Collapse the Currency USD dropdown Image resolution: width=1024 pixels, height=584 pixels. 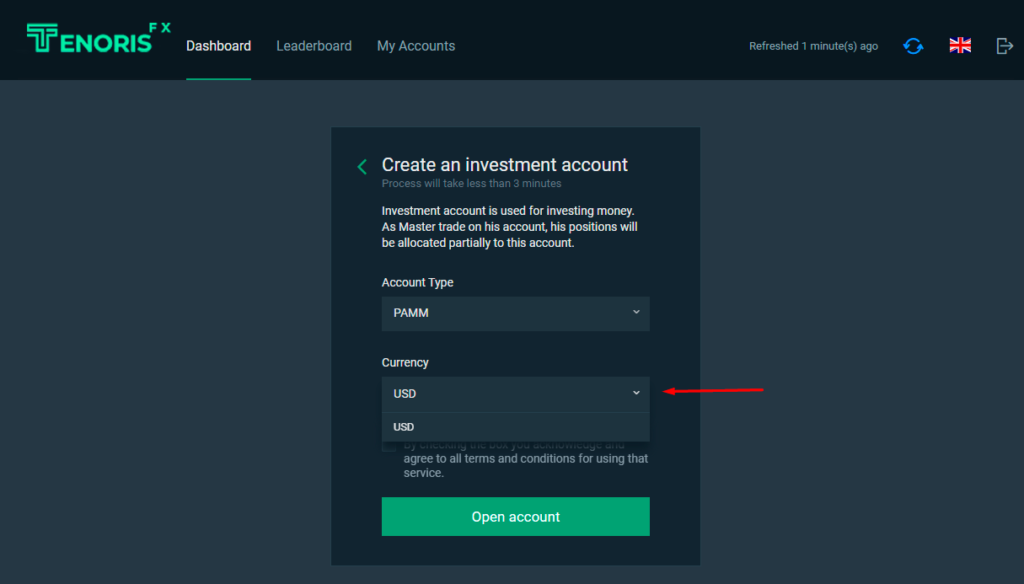pos(505,394)
